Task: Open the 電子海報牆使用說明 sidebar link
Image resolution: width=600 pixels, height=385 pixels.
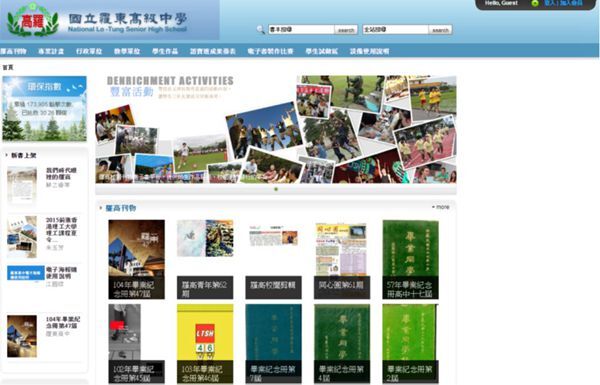Action: [61, 272]
